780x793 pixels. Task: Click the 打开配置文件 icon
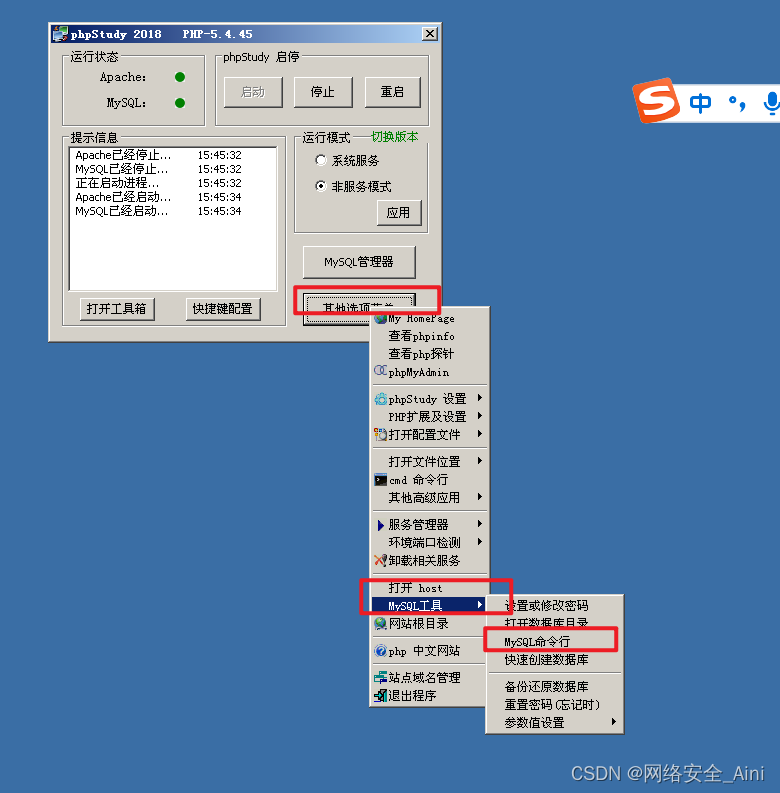pos(380,434)
